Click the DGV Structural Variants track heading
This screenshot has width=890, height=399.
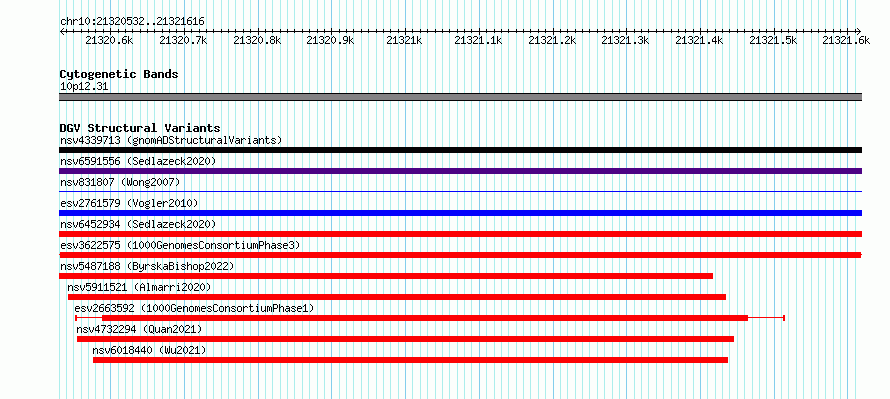[x=140, y=128]
